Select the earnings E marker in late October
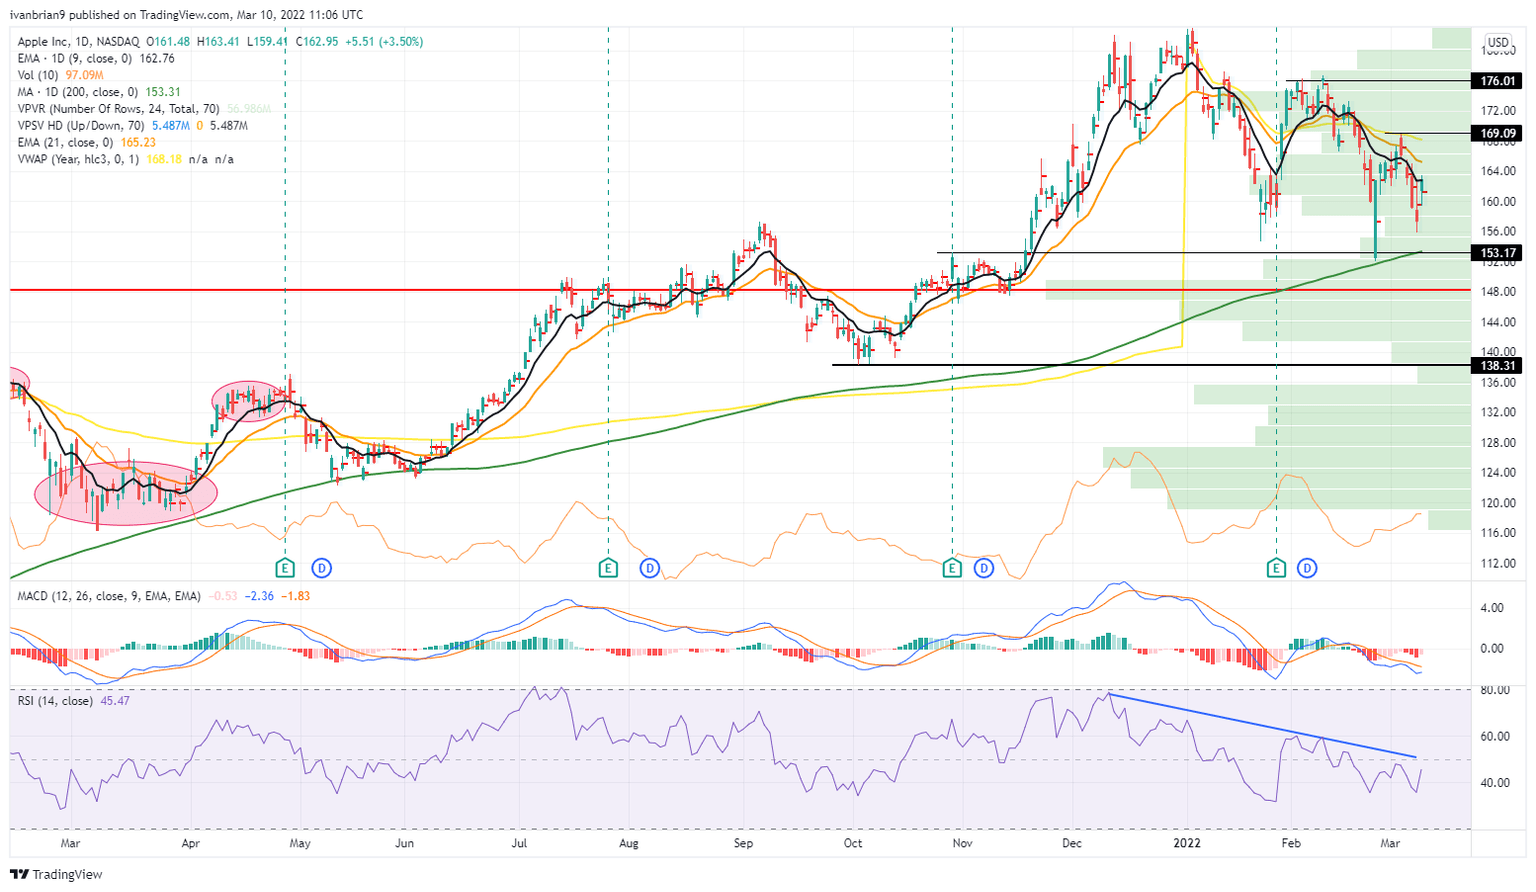1536x892 pixels. (952, 568)
